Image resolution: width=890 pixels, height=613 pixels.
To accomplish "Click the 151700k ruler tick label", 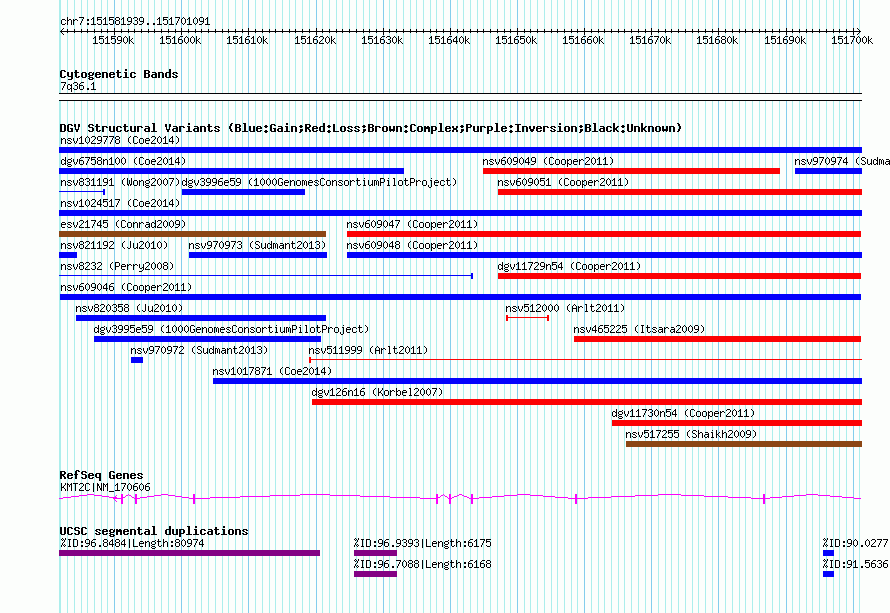I will pos(852,40).
